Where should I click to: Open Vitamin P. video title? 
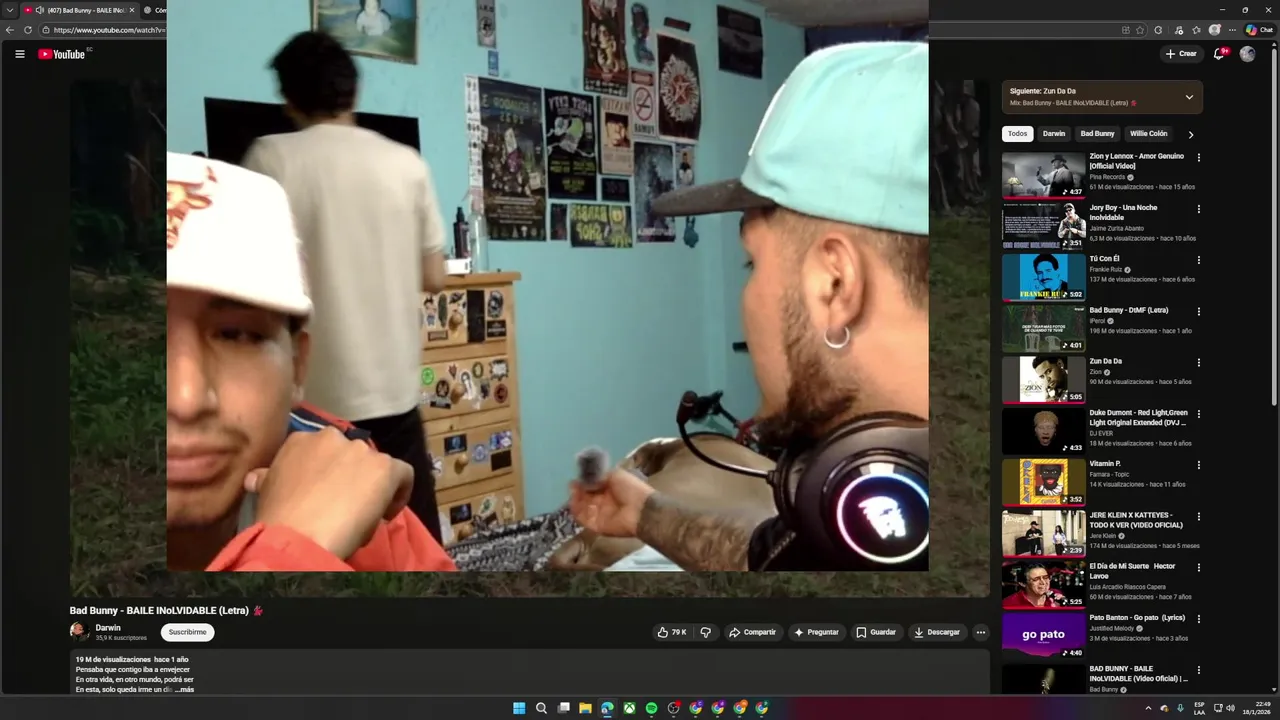[1105, 464]
